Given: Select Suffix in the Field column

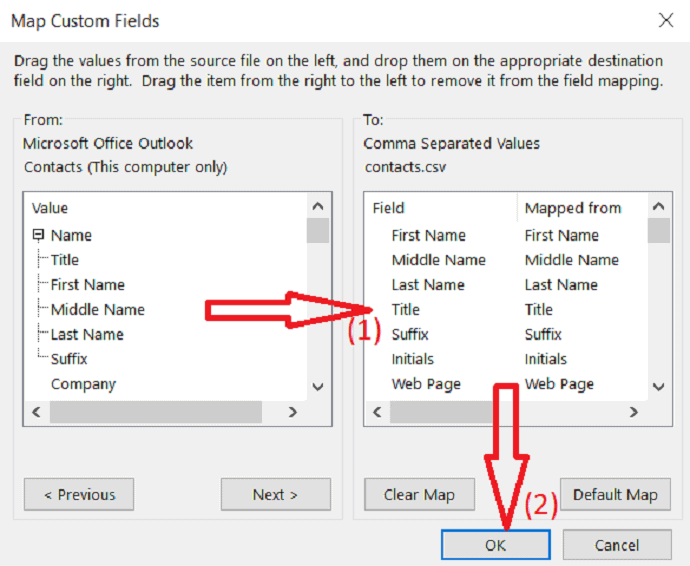Looking at the screenshot, I should [410, 334].
